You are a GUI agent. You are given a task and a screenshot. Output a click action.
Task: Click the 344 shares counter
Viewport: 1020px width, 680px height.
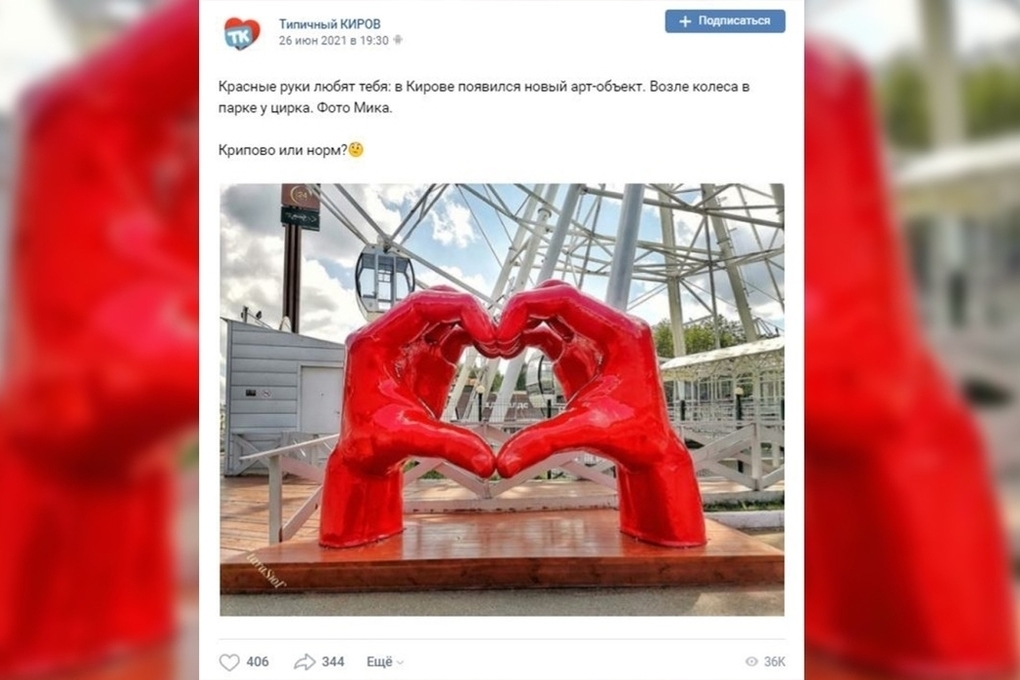[x=332, y=662]
